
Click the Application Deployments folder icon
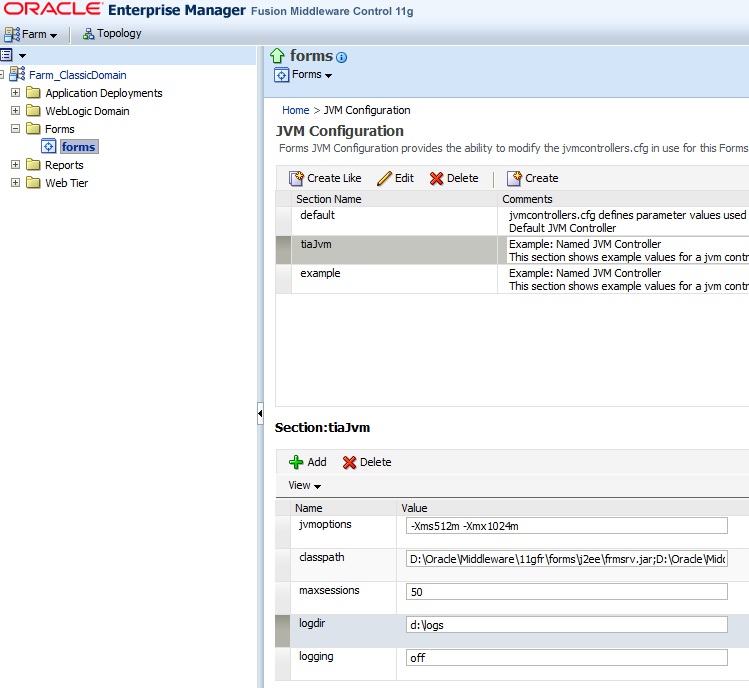click(x=33, y=92)
